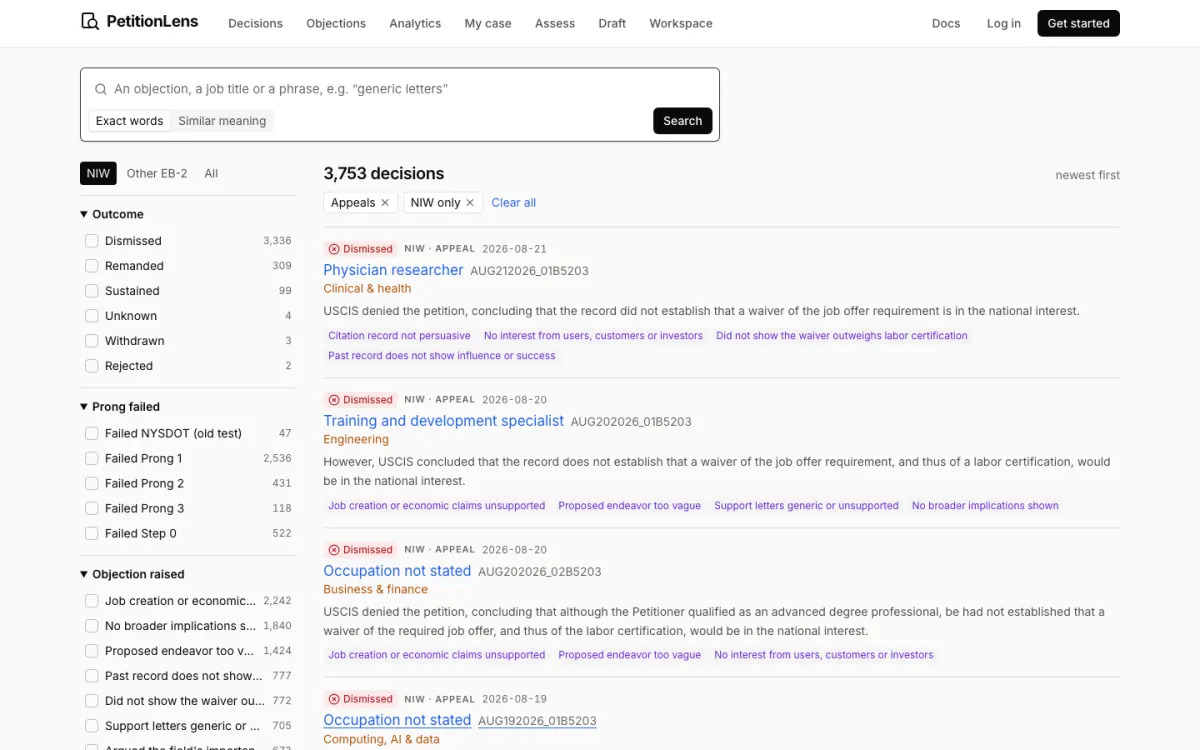
Task: Click the 3,753 decisions heading
Action: (384, 174)
